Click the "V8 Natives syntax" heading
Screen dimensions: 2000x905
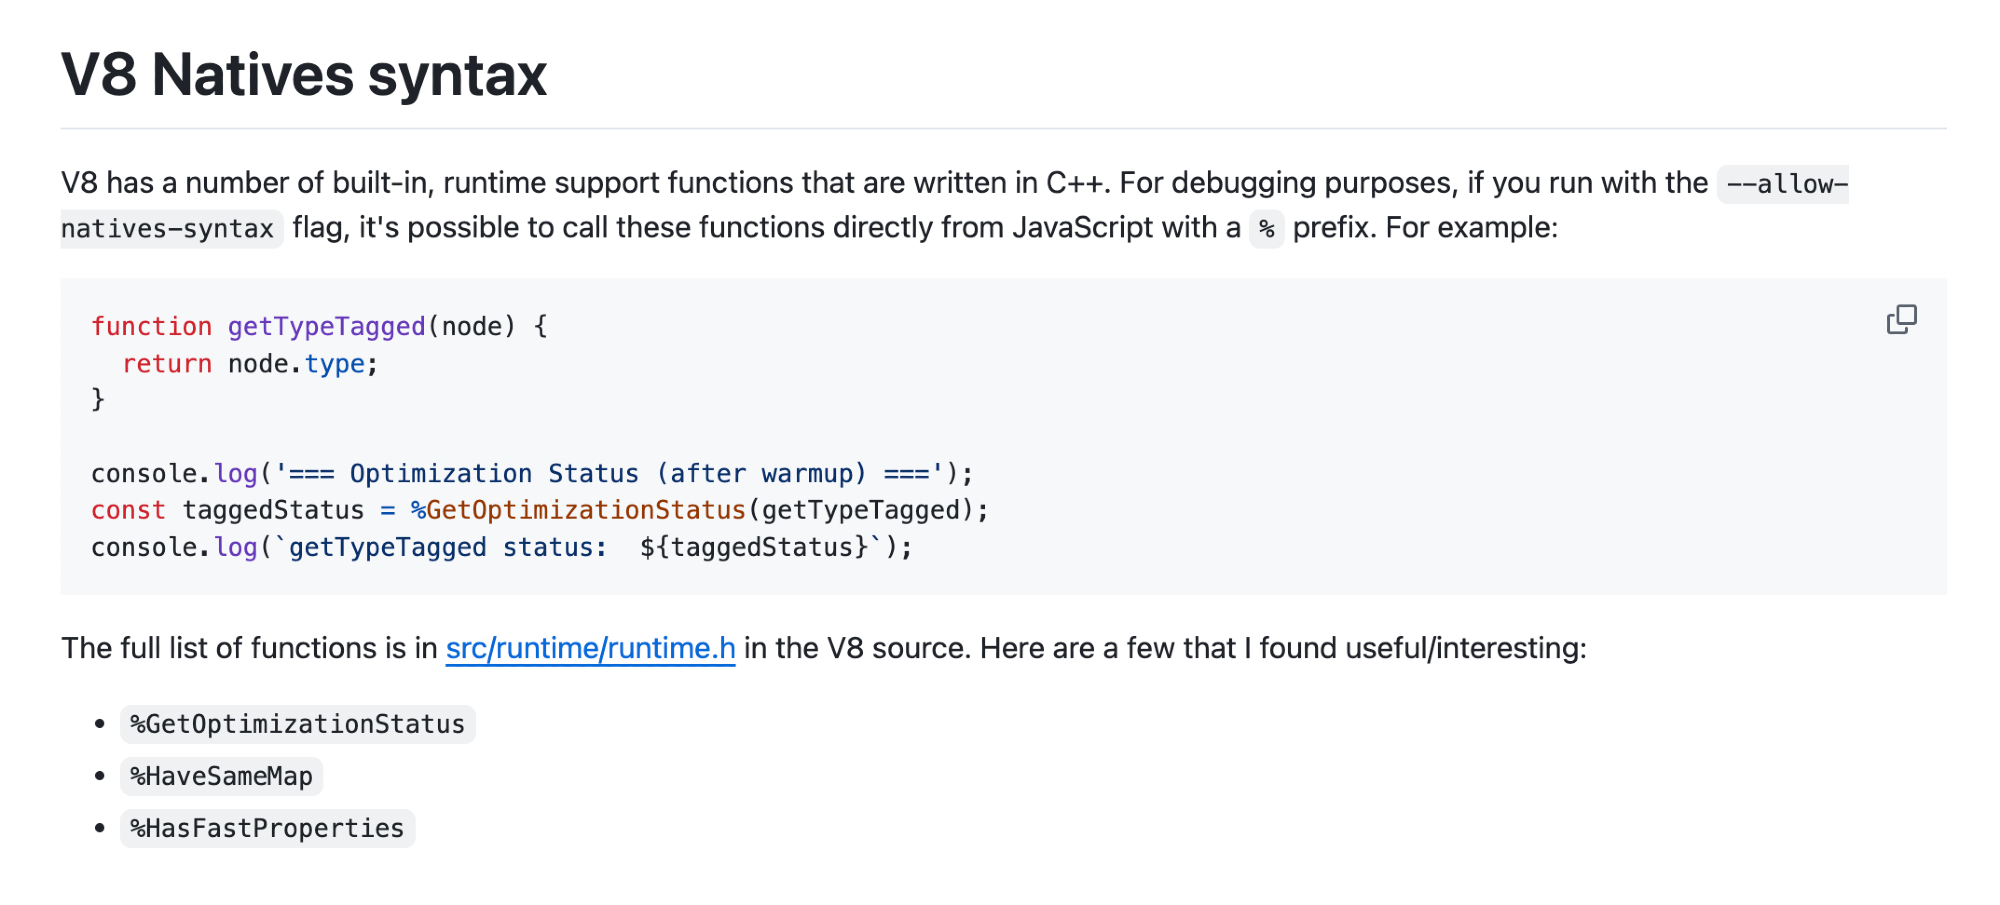304,75
